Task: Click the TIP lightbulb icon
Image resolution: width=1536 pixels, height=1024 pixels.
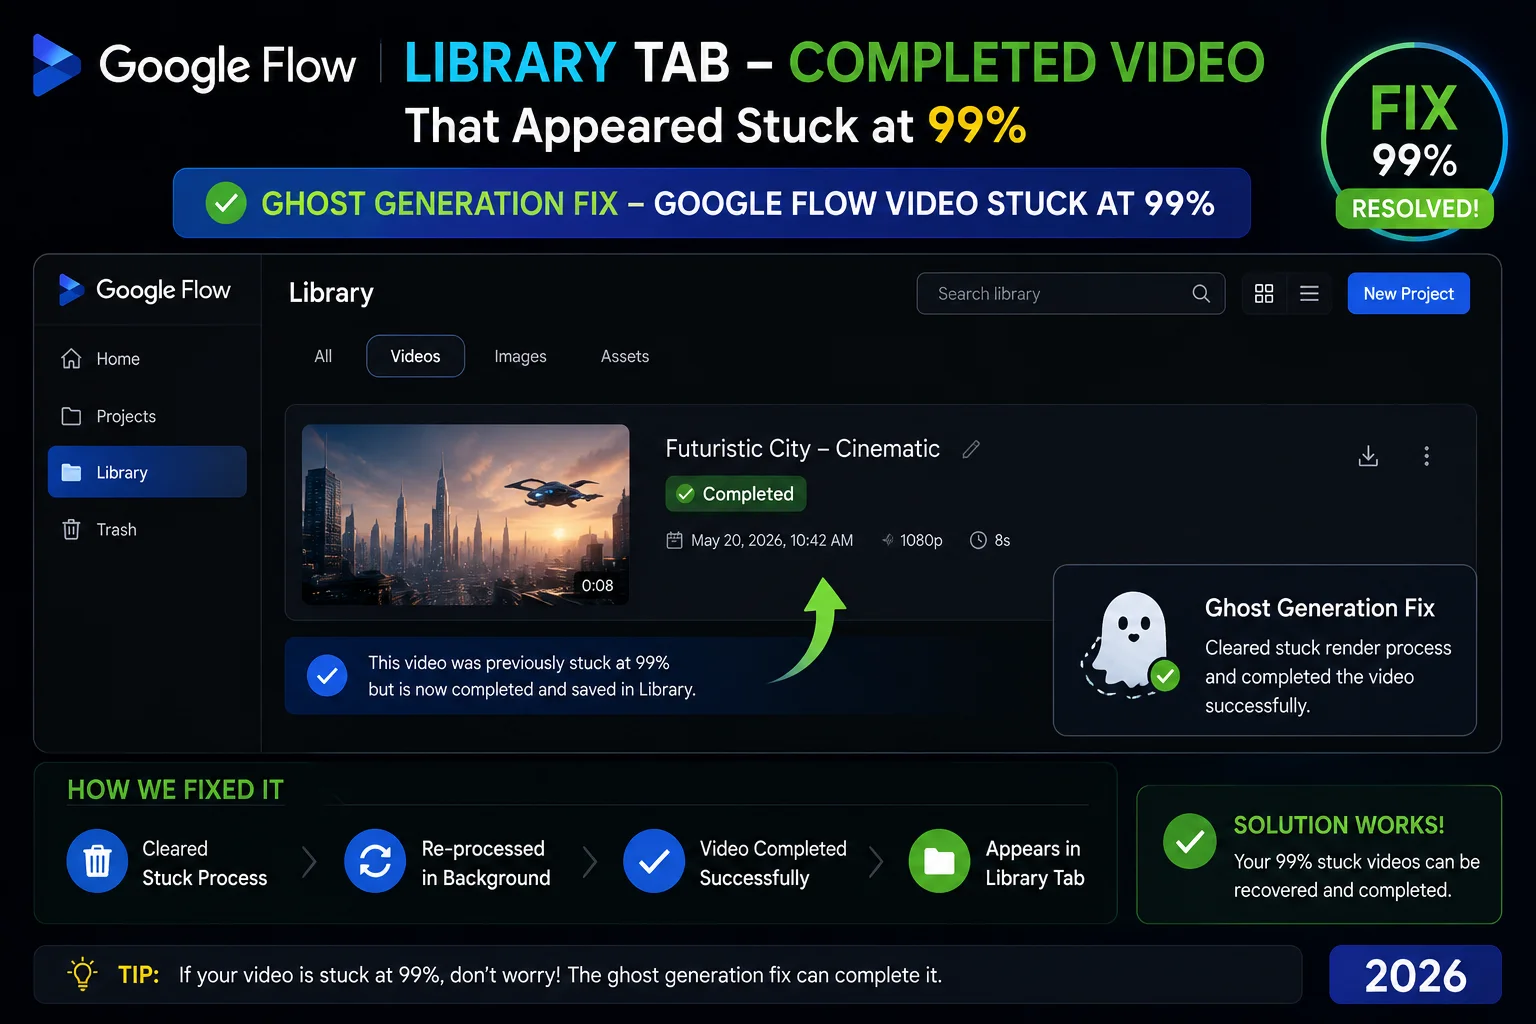Action: coord(83,974)
